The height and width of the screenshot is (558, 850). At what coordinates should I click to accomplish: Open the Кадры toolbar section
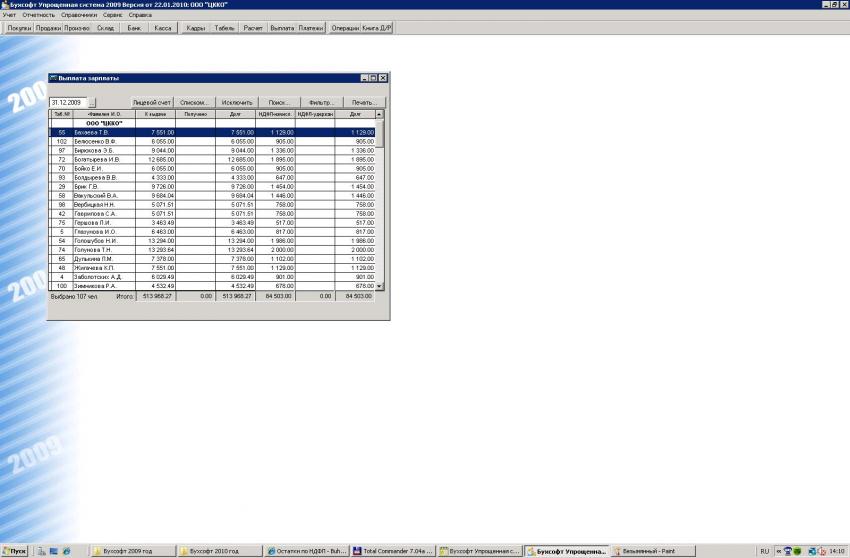click(x=196, y=28)
